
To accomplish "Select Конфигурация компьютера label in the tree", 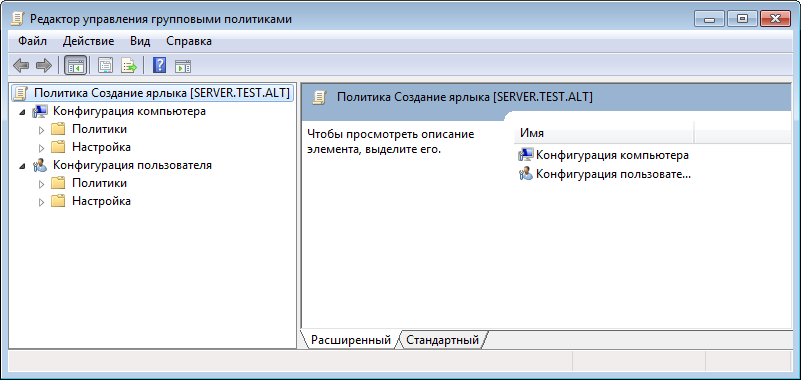I will pos(129,111).
